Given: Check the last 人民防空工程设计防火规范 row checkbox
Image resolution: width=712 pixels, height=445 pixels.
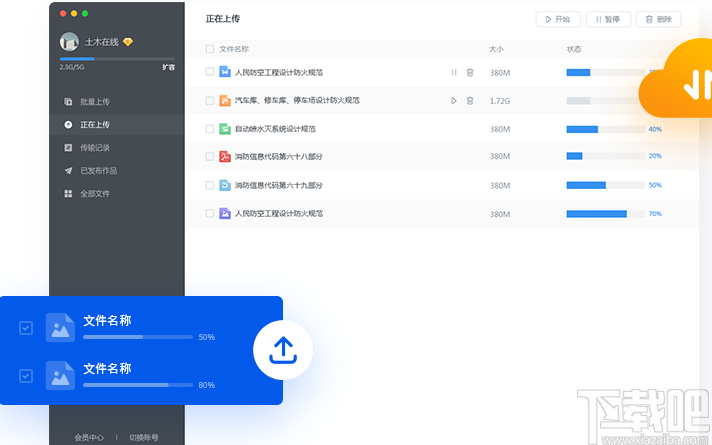Looking at the screenshot, I should (x=210, y=213).
